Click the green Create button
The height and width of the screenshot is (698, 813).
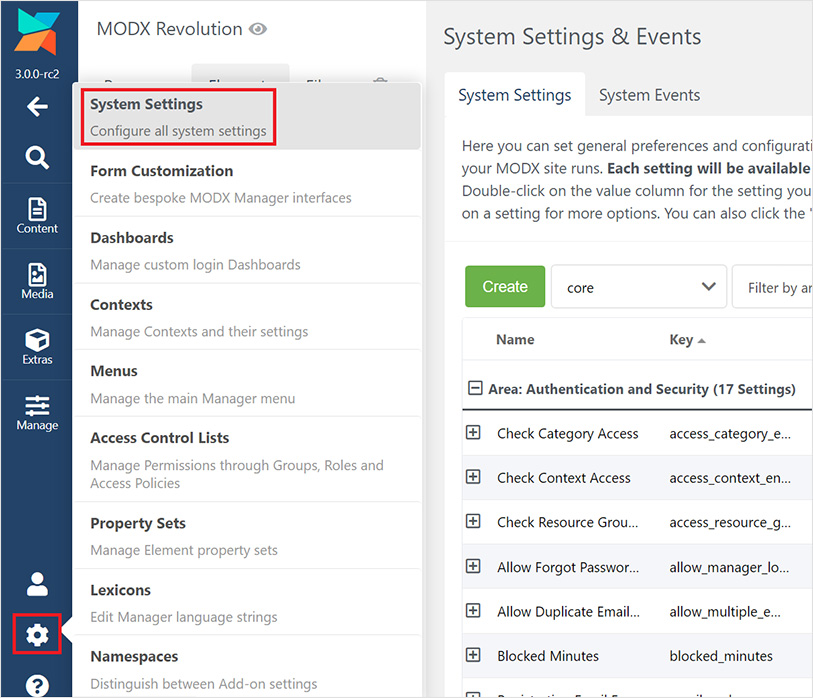(x=505, y=287)
